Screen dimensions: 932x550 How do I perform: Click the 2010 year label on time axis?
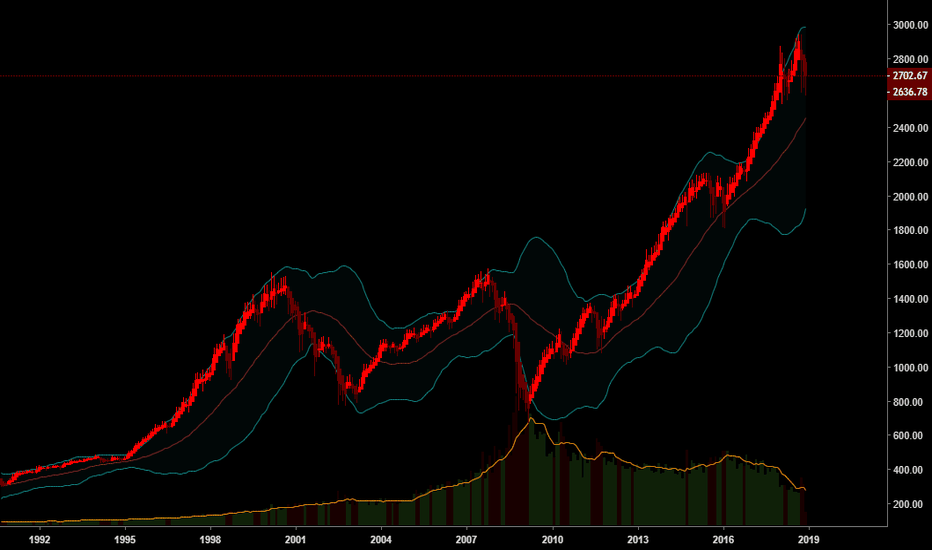(553, 540)
